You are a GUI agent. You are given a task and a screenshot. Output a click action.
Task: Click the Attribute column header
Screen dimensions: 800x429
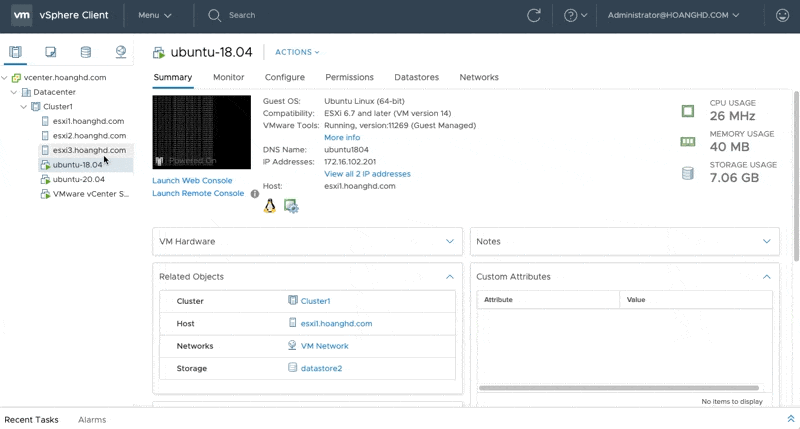[548, 300]
